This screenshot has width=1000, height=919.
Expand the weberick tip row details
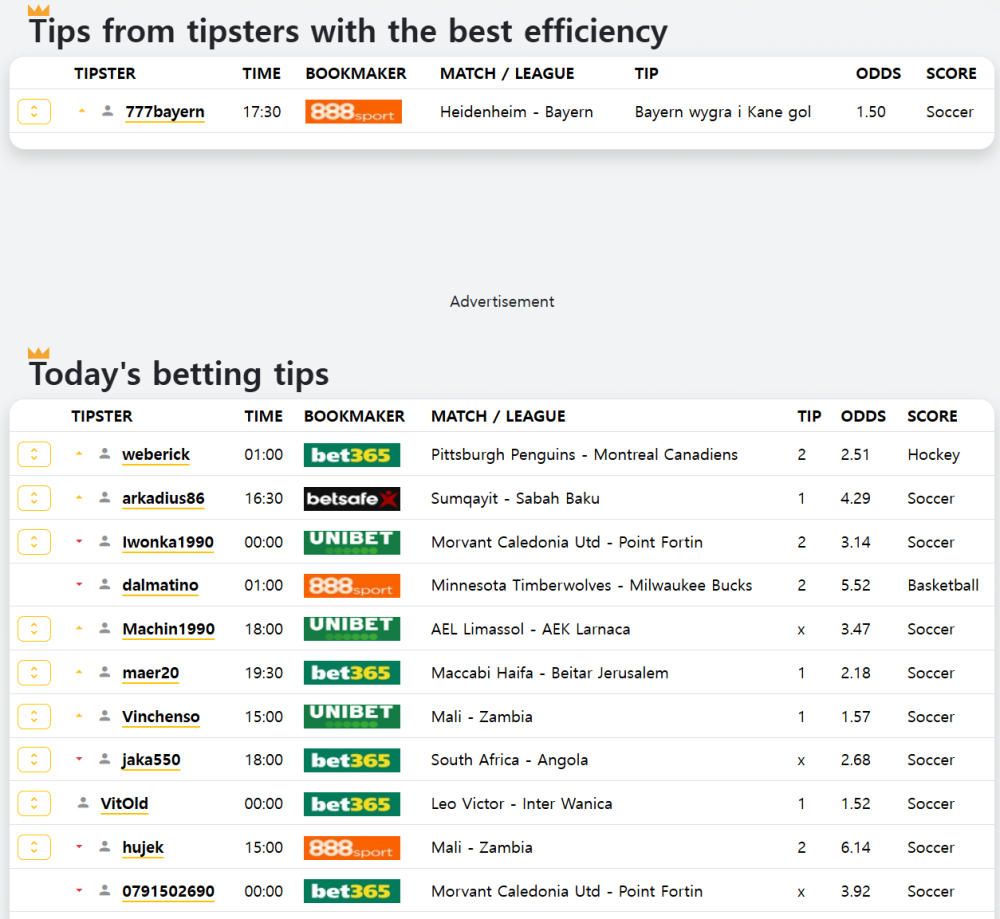click(x=34, y=455)
